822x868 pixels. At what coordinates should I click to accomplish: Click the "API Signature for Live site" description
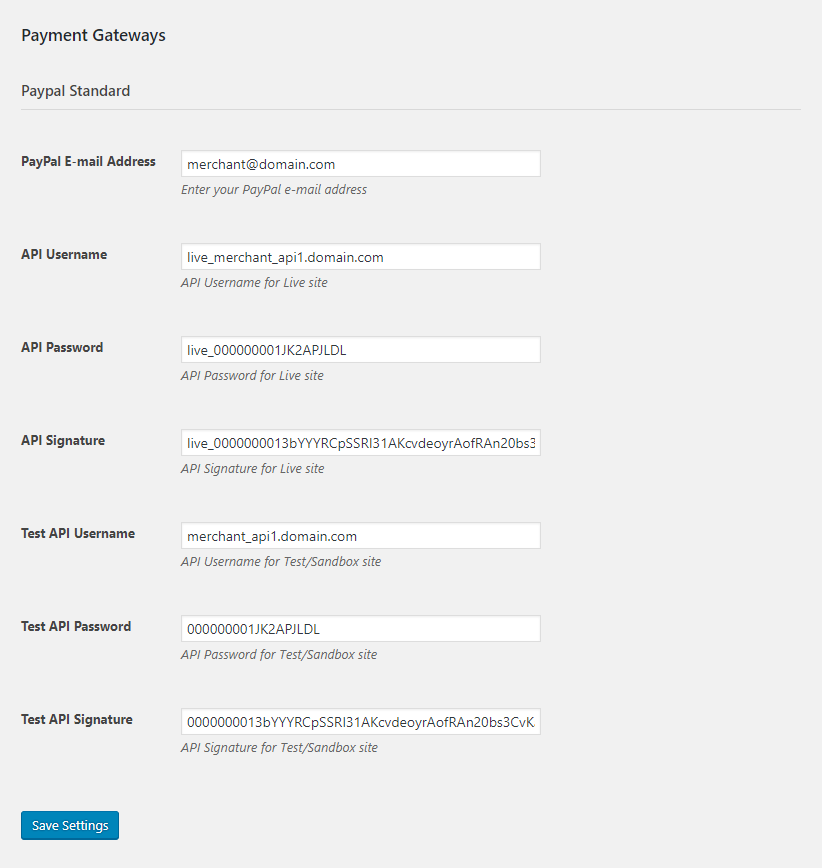point(252,469)
